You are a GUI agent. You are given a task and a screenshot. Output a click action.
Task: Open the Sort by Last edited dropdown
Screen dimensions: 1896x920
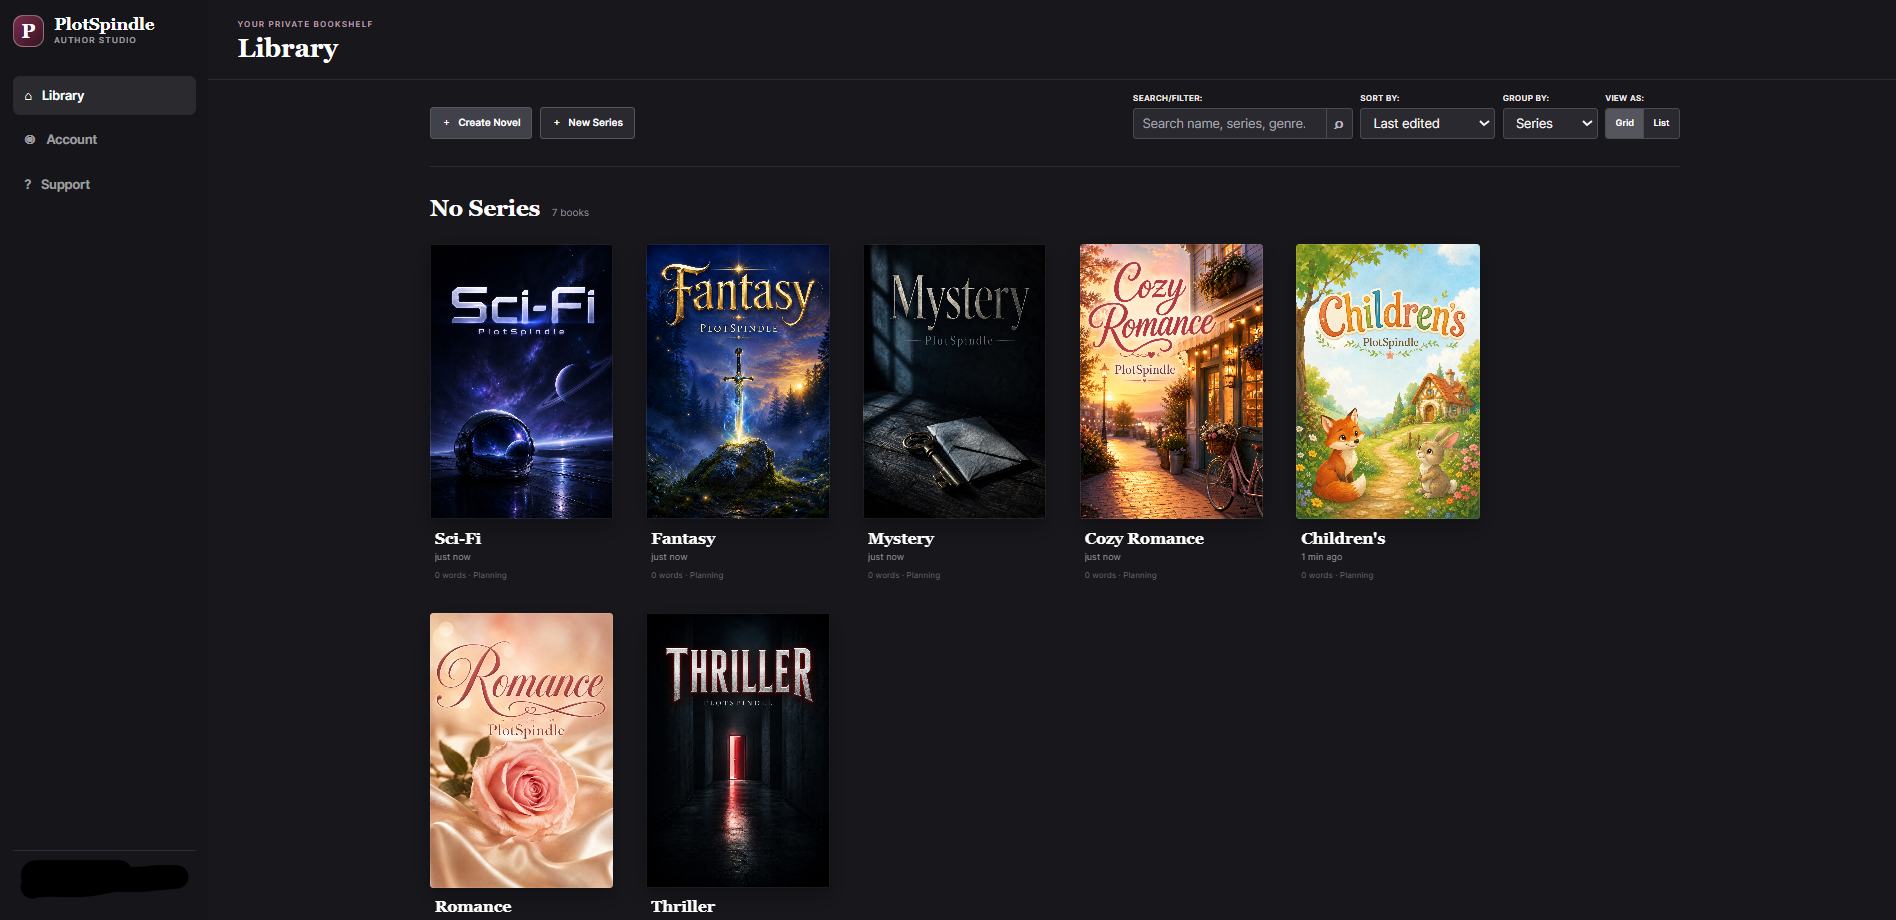1427,124
